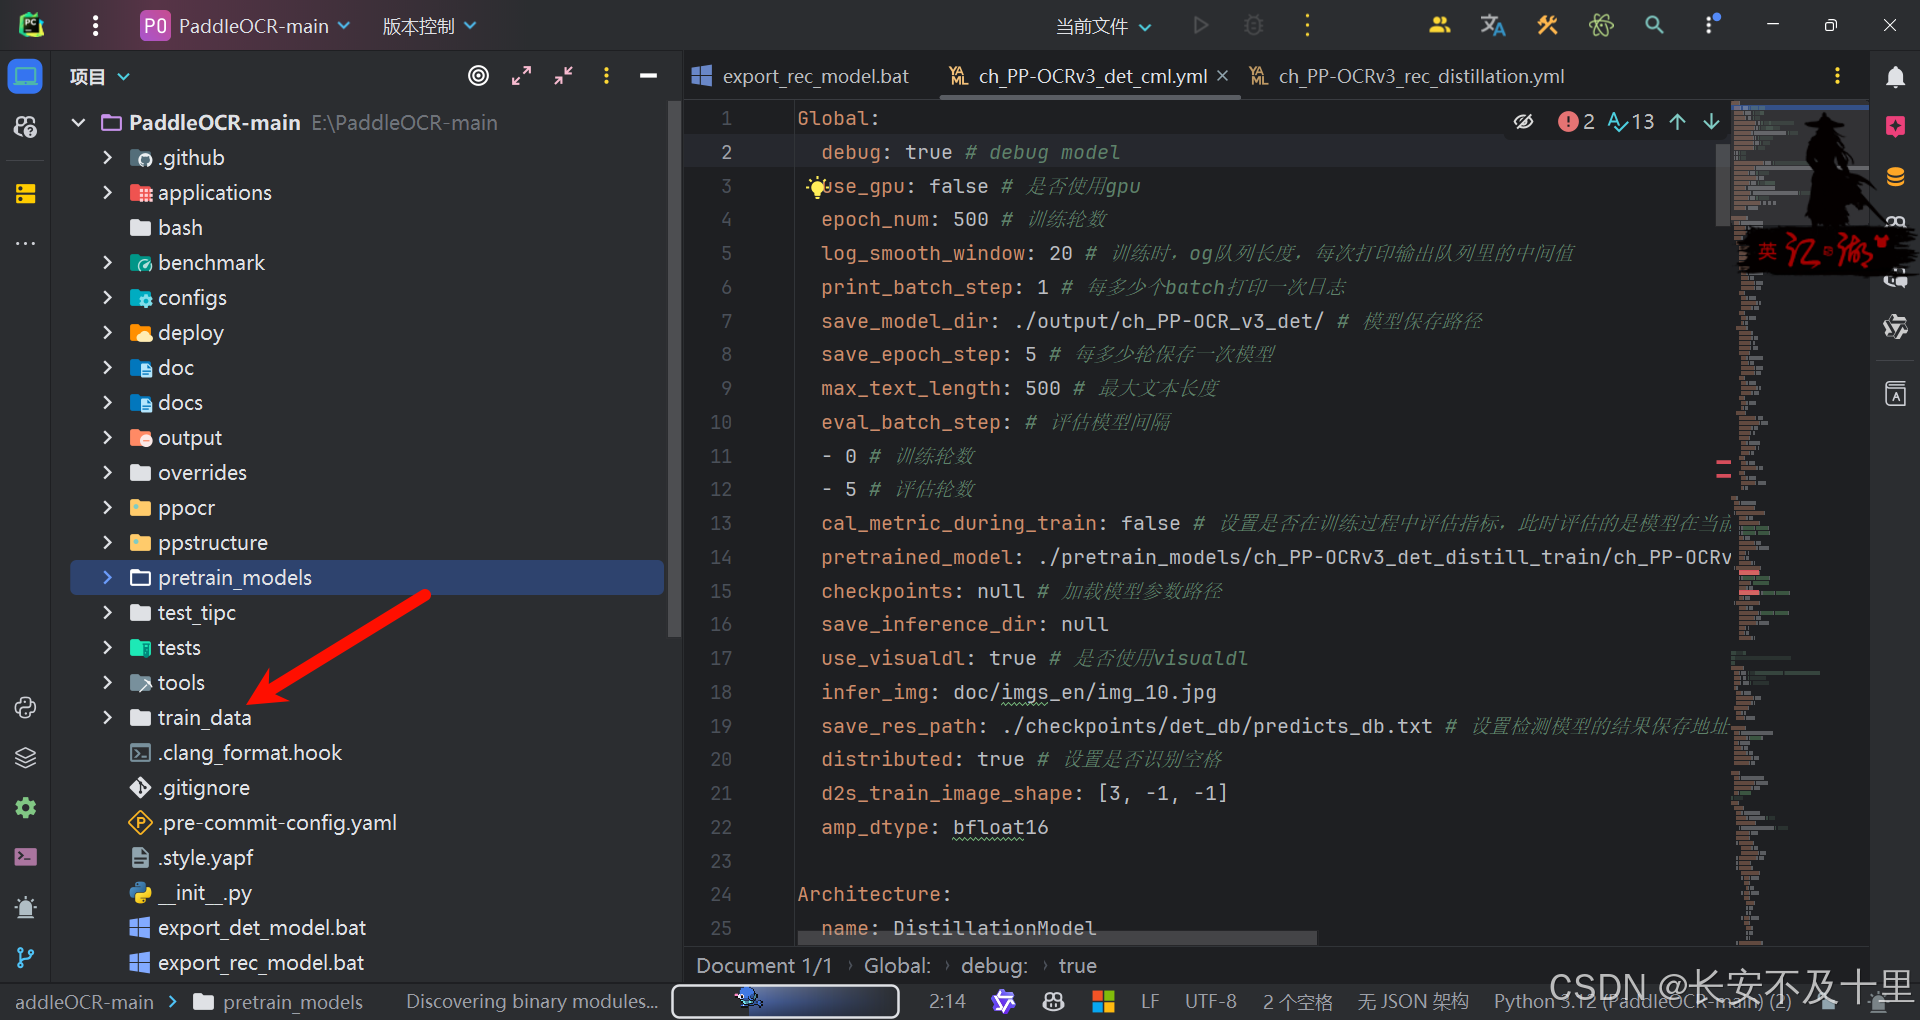Collapse all nodes in project tree
The width and height of the screenshot is (1920, 1020).
(x=564, y=76)
